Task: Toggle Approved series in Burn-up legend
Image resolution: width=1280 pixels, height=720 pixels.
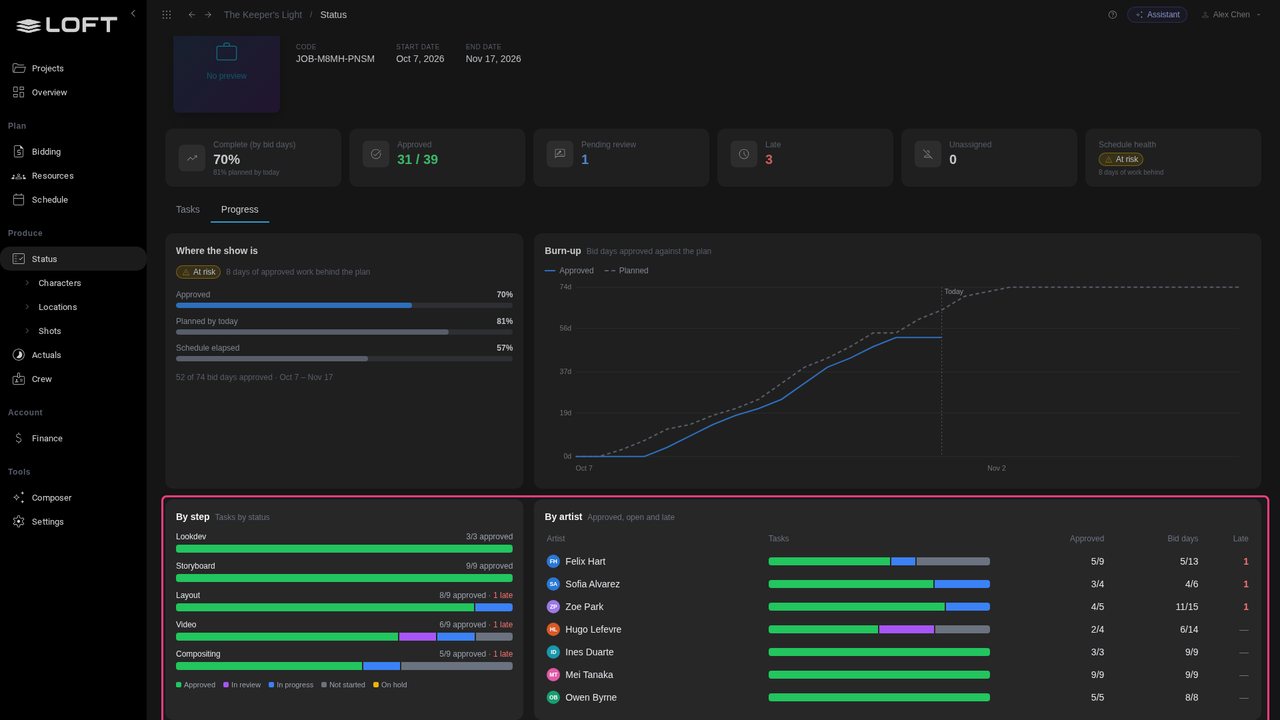Action: [569, 271]
